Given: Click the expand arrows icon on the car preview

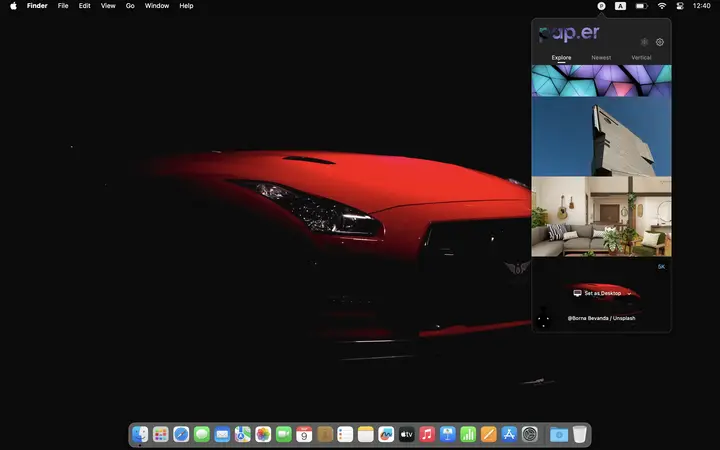Looking at the screenshot, I should click(x=544, y=321).
